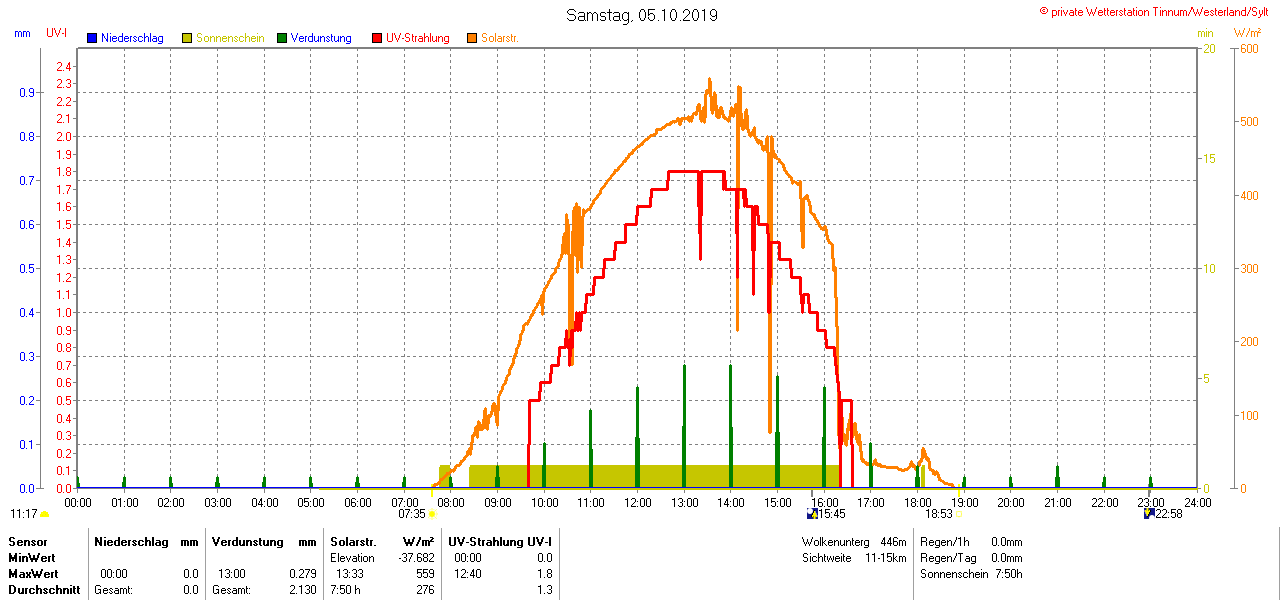Click the Niederschlag column header in table
Viewport: 1280px width, 600px height.
click(x=133, y=541)
